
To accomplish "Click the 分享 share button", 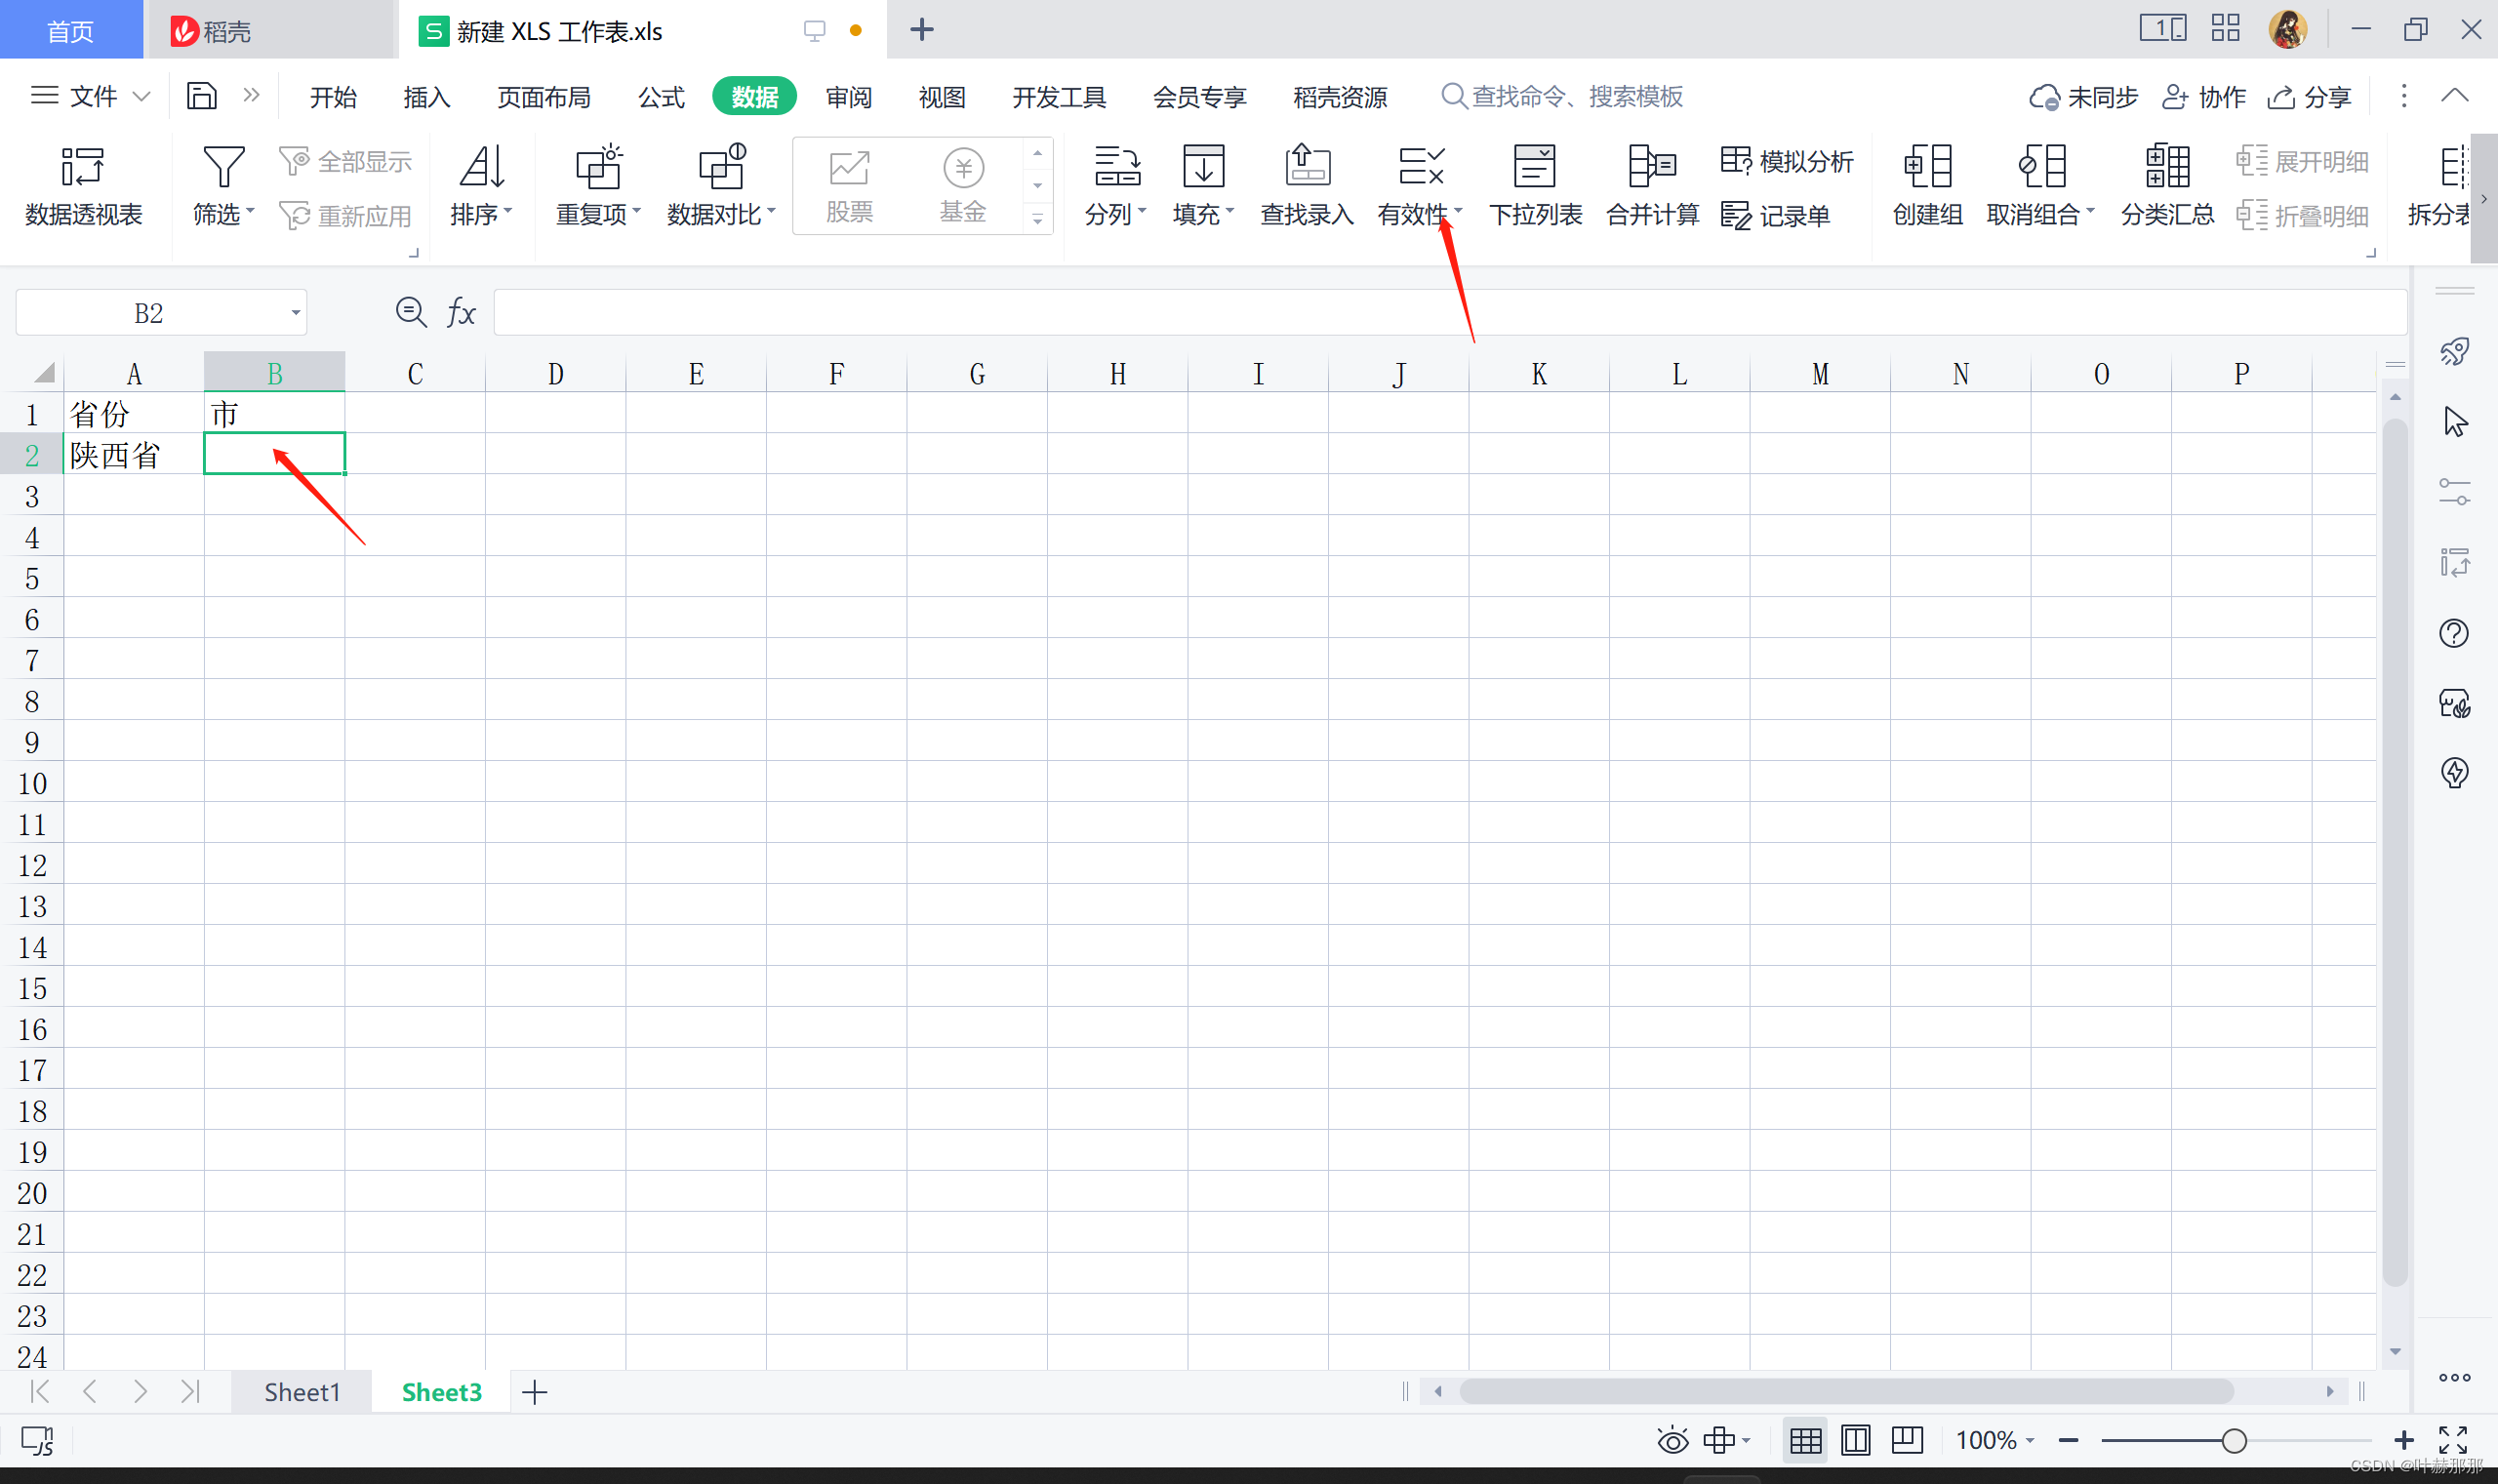I will (x=2310, y=97).
